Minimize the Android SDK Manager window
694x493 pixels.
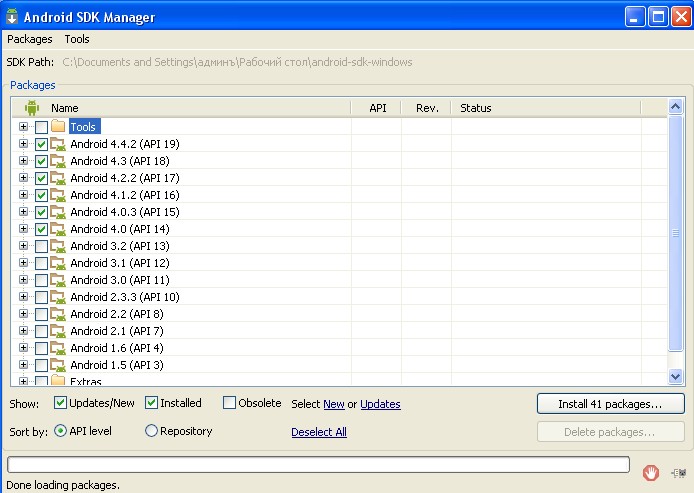tap(635, 17)
